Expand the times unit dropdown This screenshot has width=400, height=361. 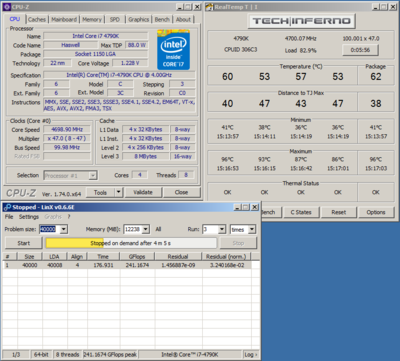coord(252,229)
